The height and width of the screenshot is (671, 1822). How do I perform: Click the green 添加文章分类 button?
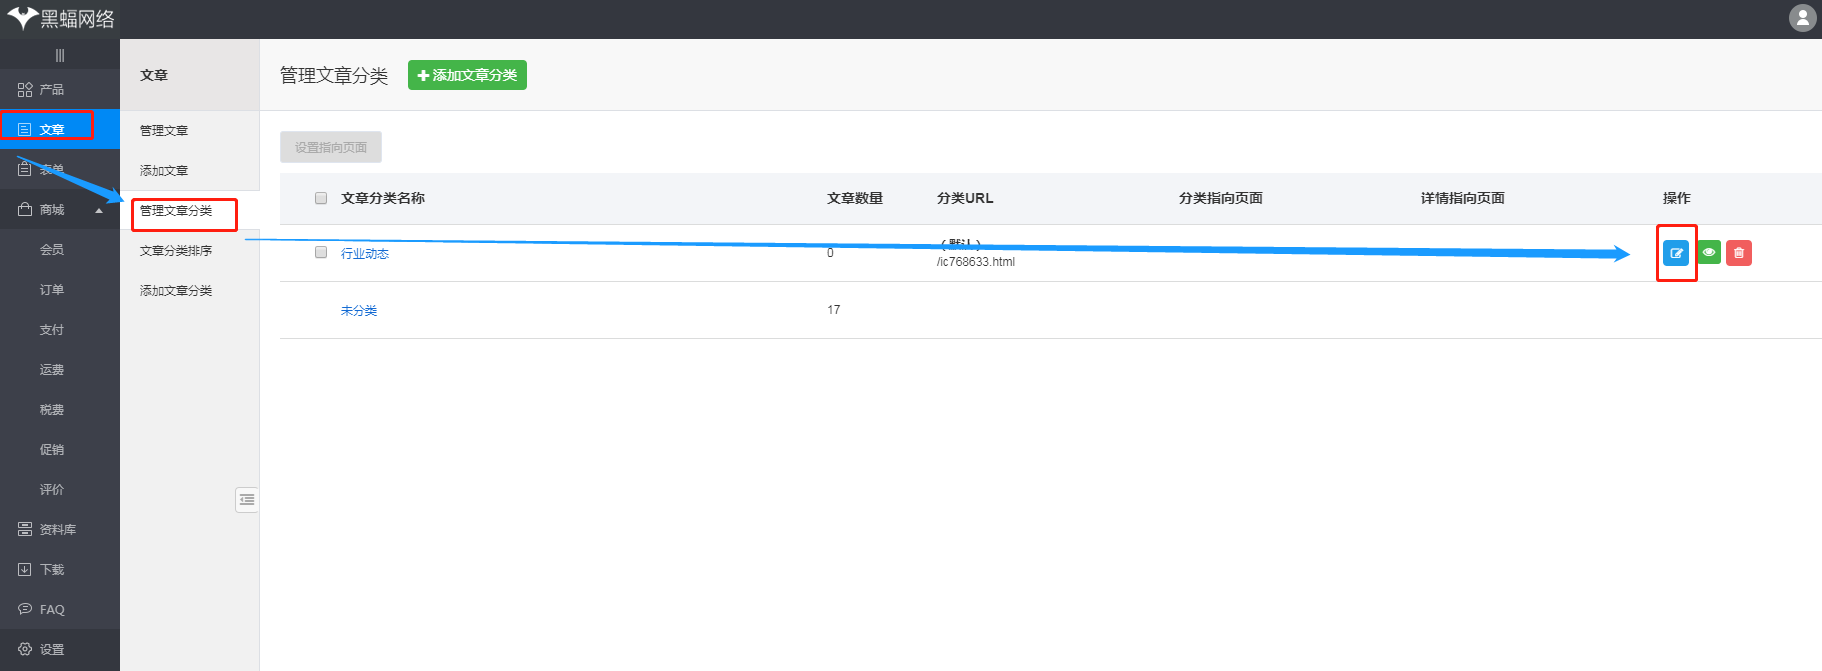[x=467, y=75]
